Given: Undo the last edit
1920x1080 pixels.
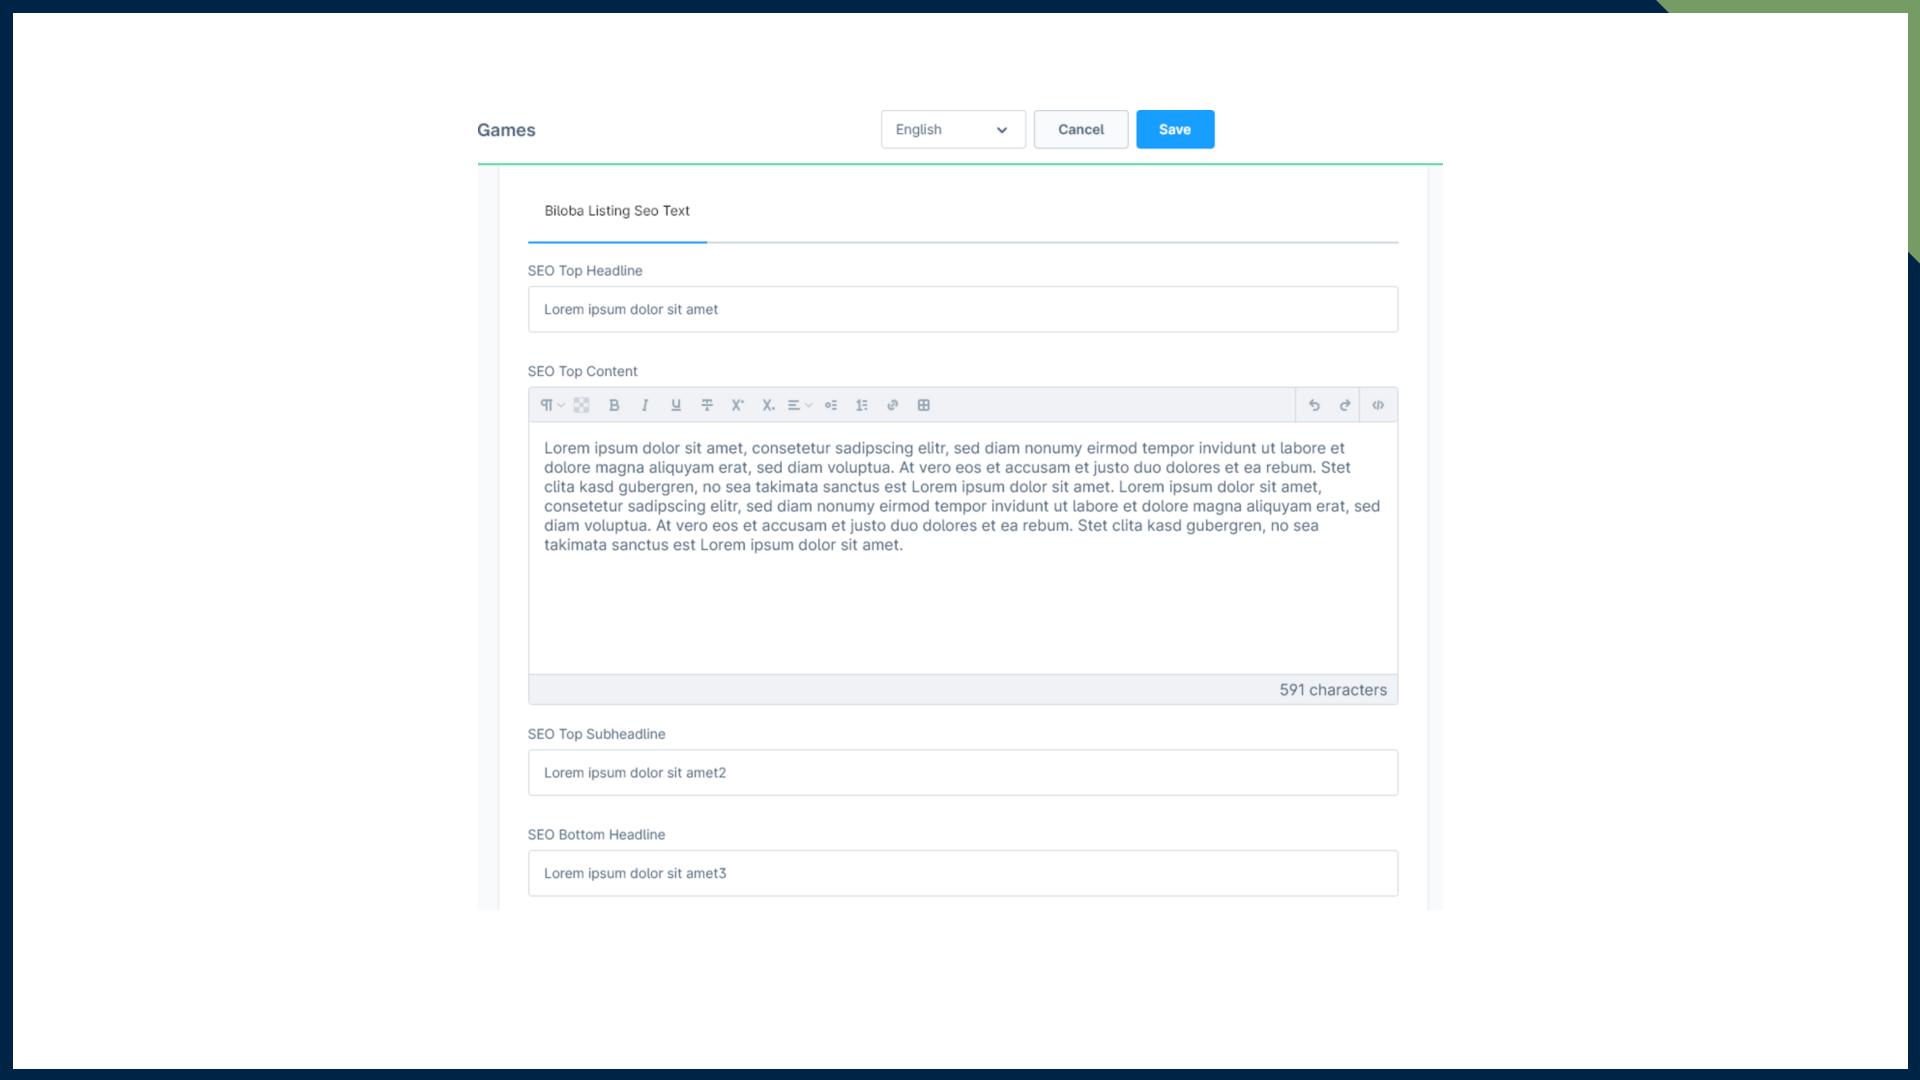Looking at the screenshot, I should click(1314, 405).
